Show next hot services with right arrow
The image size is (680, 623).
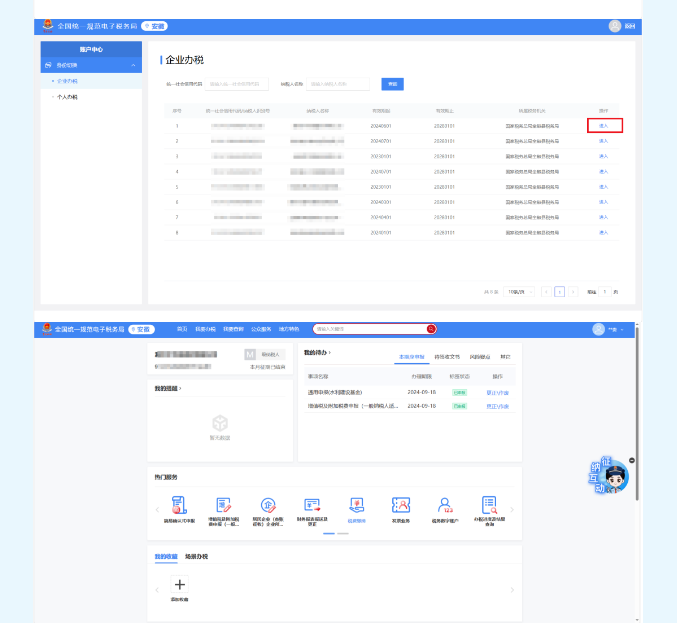coord(512,510)
